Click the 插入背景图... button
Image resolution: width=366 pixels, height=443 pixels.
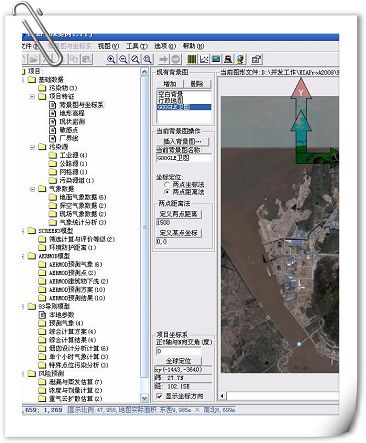(x=183, y=141)
